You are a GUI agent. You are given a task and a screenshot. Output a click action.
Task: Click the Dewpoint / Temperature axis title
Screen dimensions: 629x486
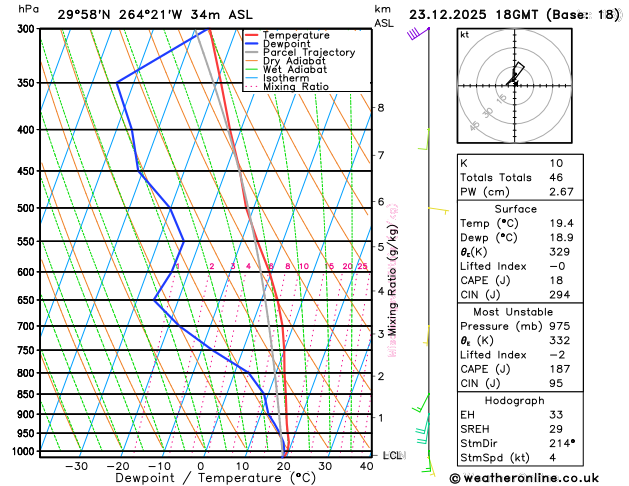[x=215, y=478]
